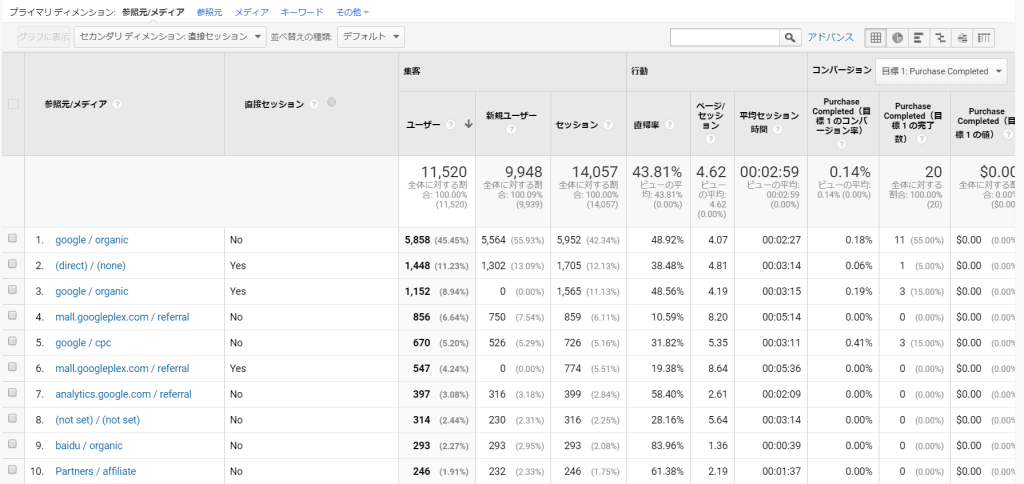Sort by セッション column header
1024x484 pixels.
(x=577, y=125)
